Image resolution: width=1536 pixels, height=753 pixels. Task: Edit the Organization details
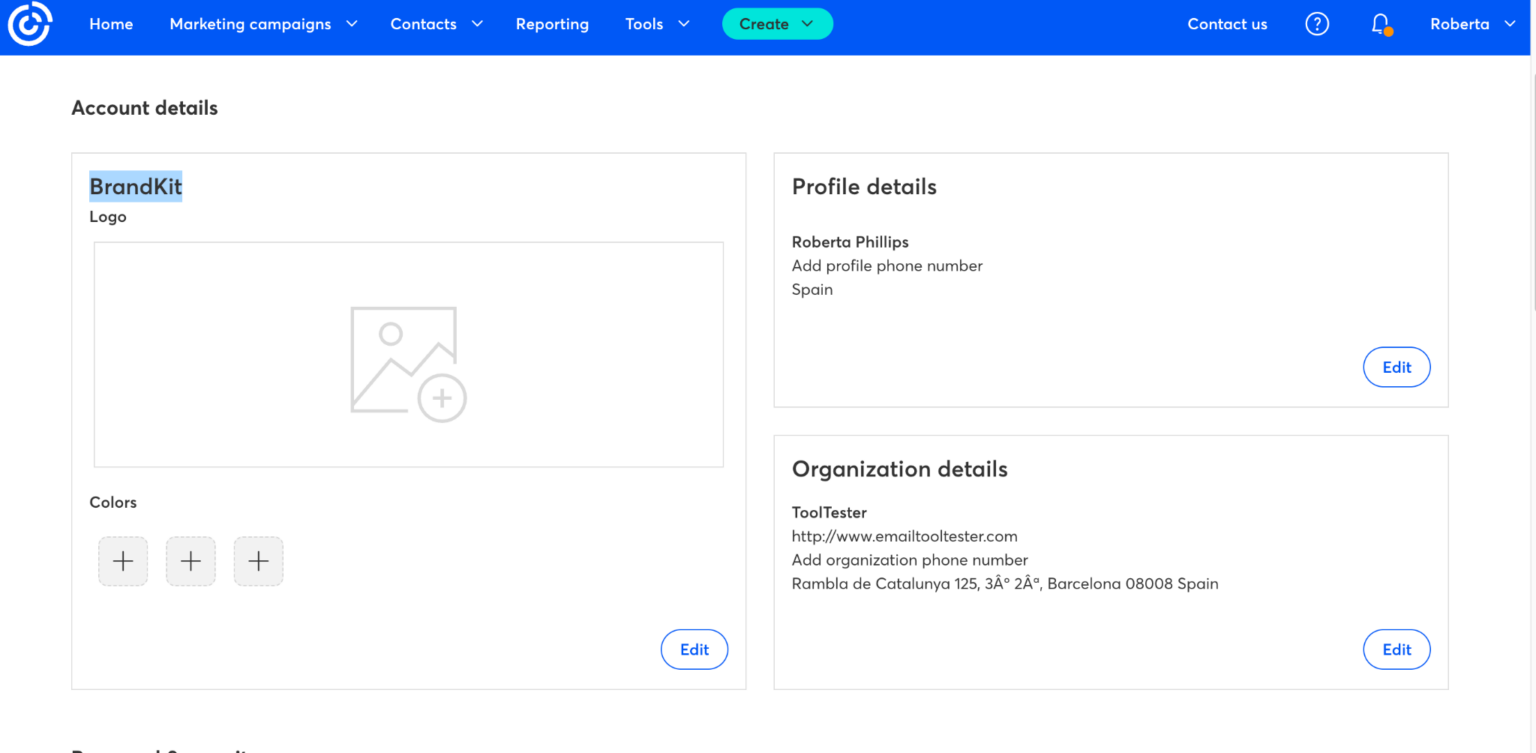1396,649
